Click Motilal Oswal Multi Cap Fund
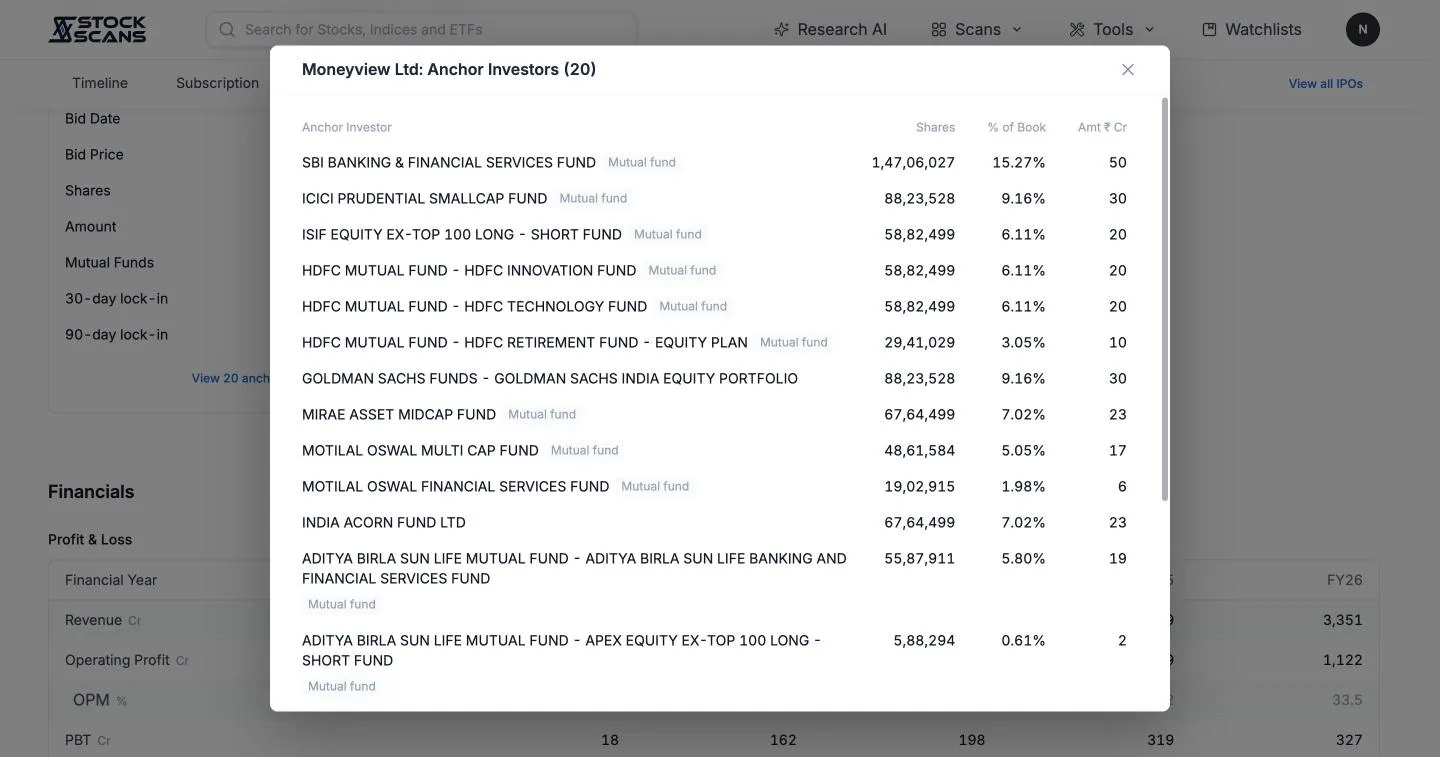The height and width of the screenshot is (757, 1440). point(420,451)
